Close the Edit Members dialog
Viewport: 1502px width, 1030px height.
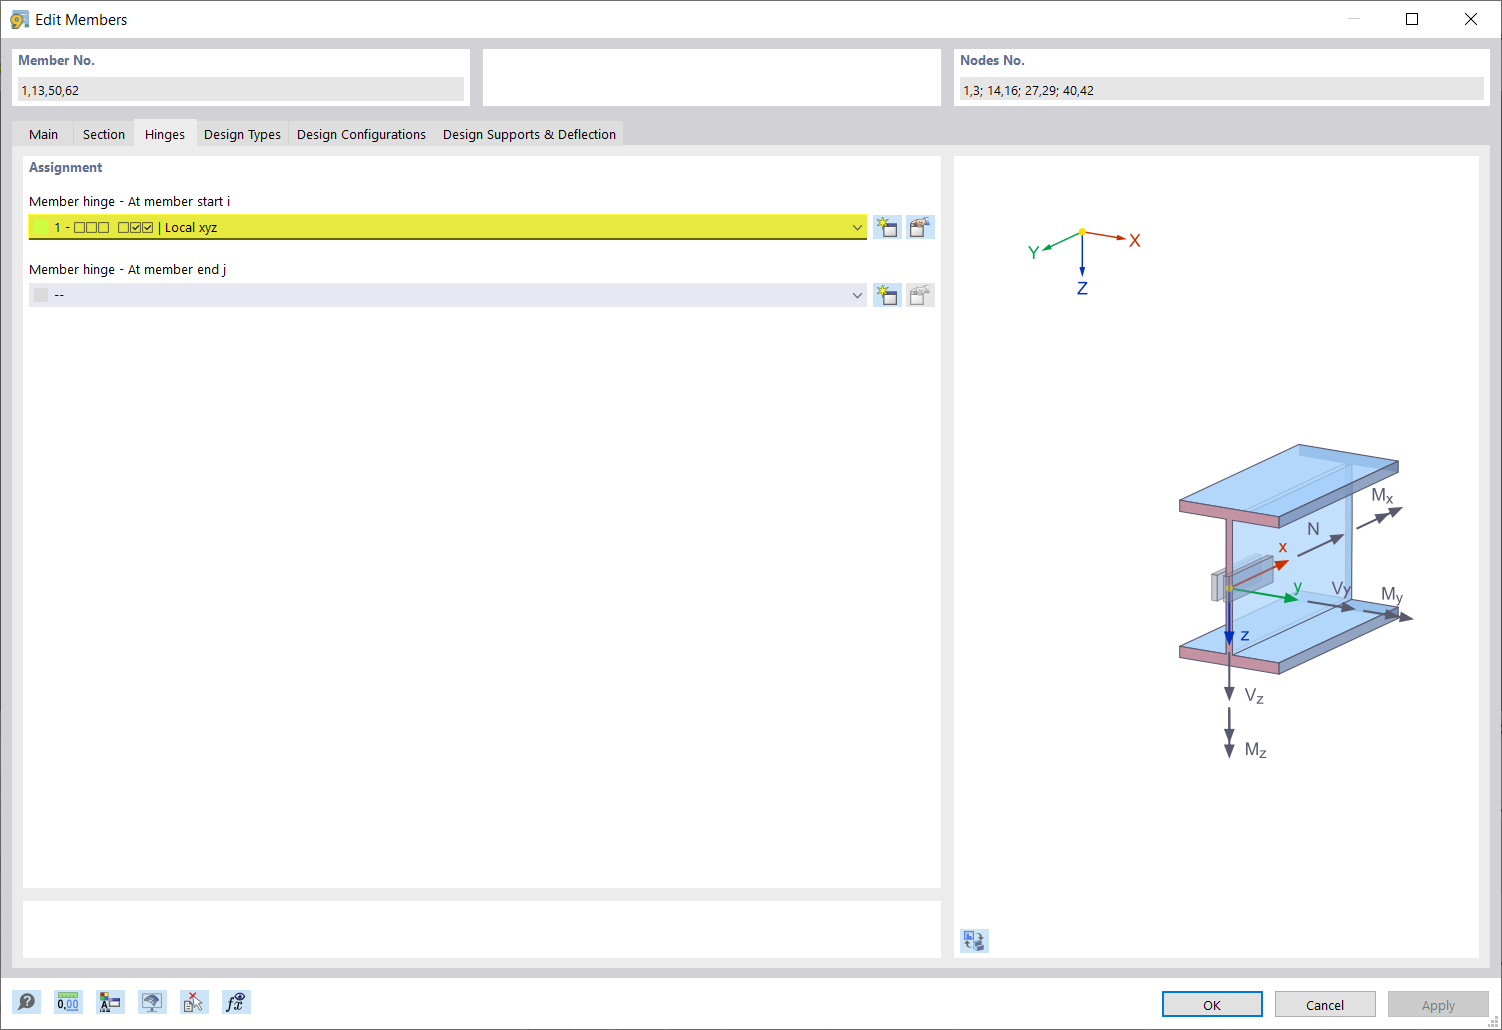pos(1471,19)
